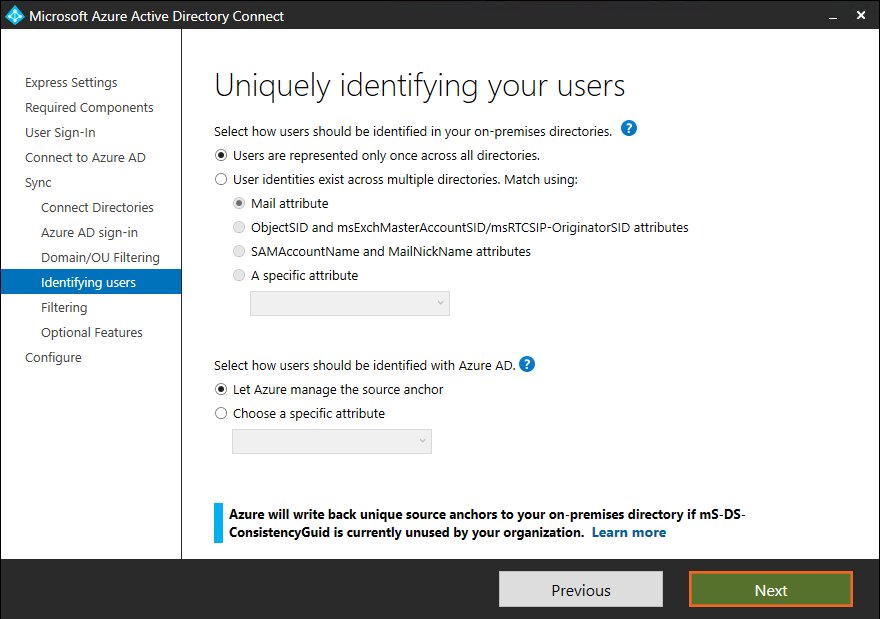Click the Next button
This screenshot has width=880, height=619.
click(770, 590)
